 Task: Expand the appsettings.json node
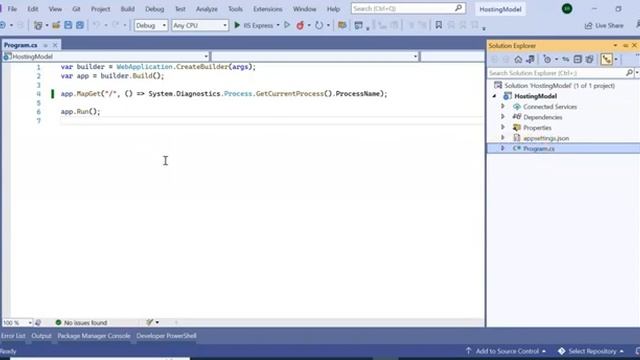(503, 138)
